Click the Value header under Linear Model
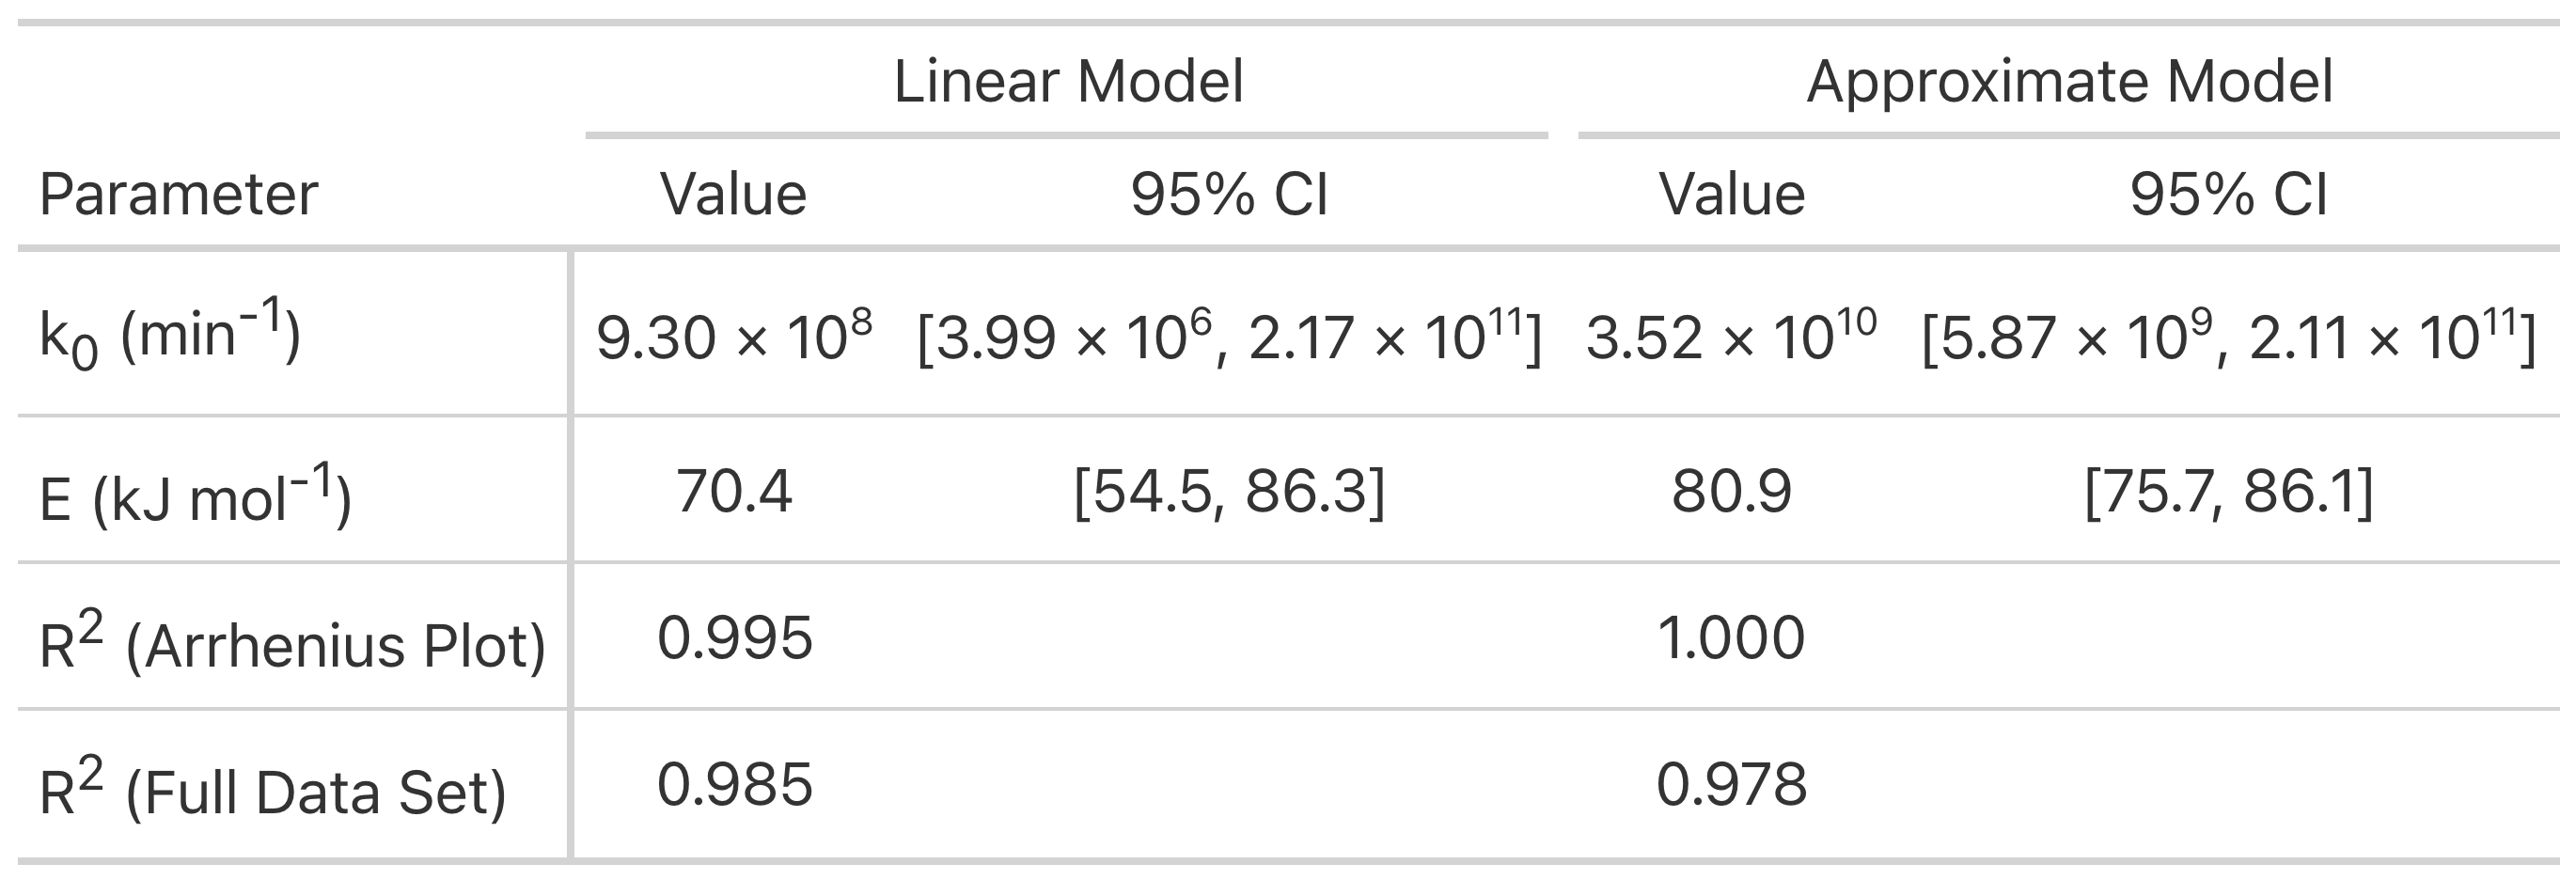 click(733, 194)
